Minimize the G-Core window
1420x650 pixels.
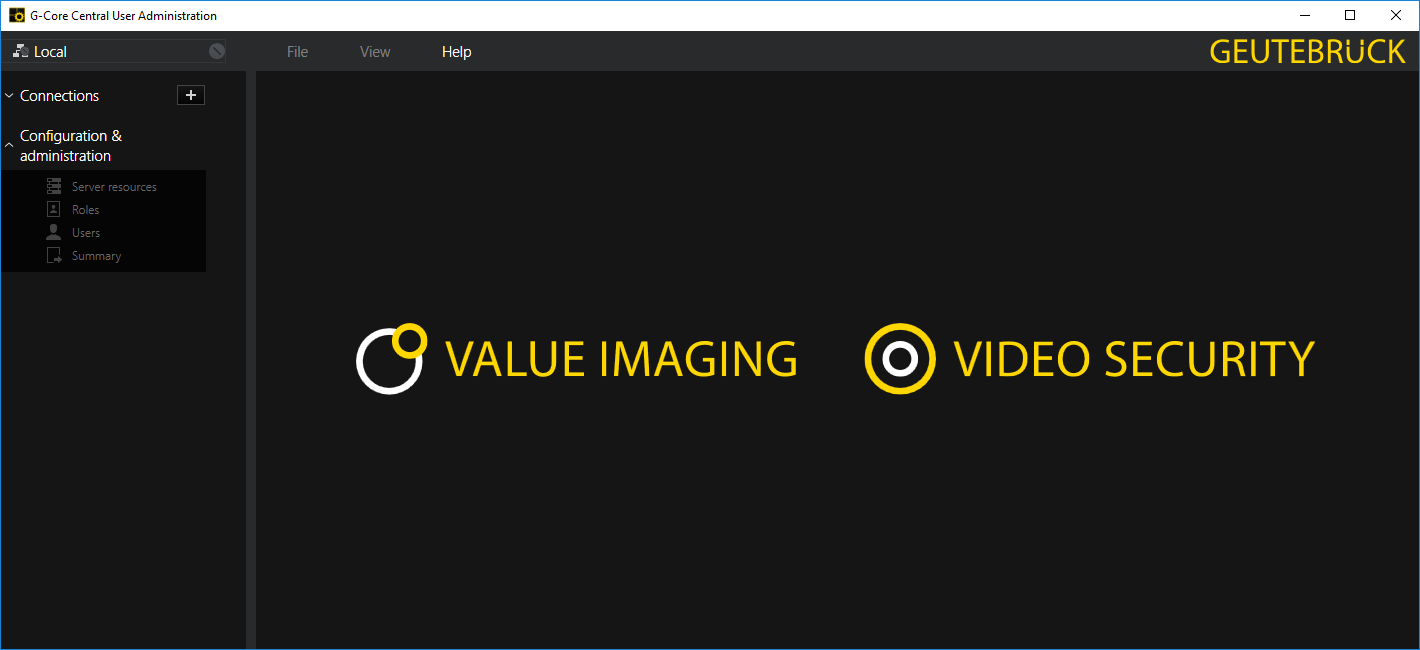(x=1305, y=15)
